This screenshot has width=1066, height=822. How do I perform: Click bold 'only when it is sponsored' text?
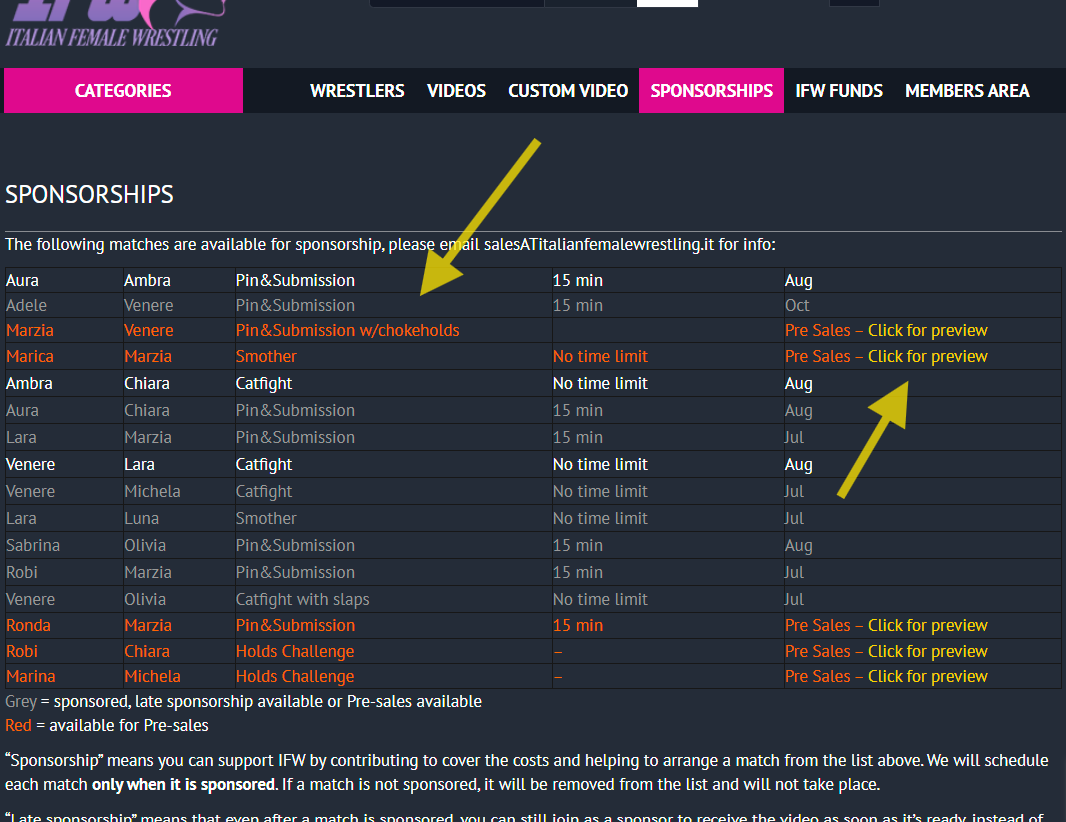[x=184, y=785]
